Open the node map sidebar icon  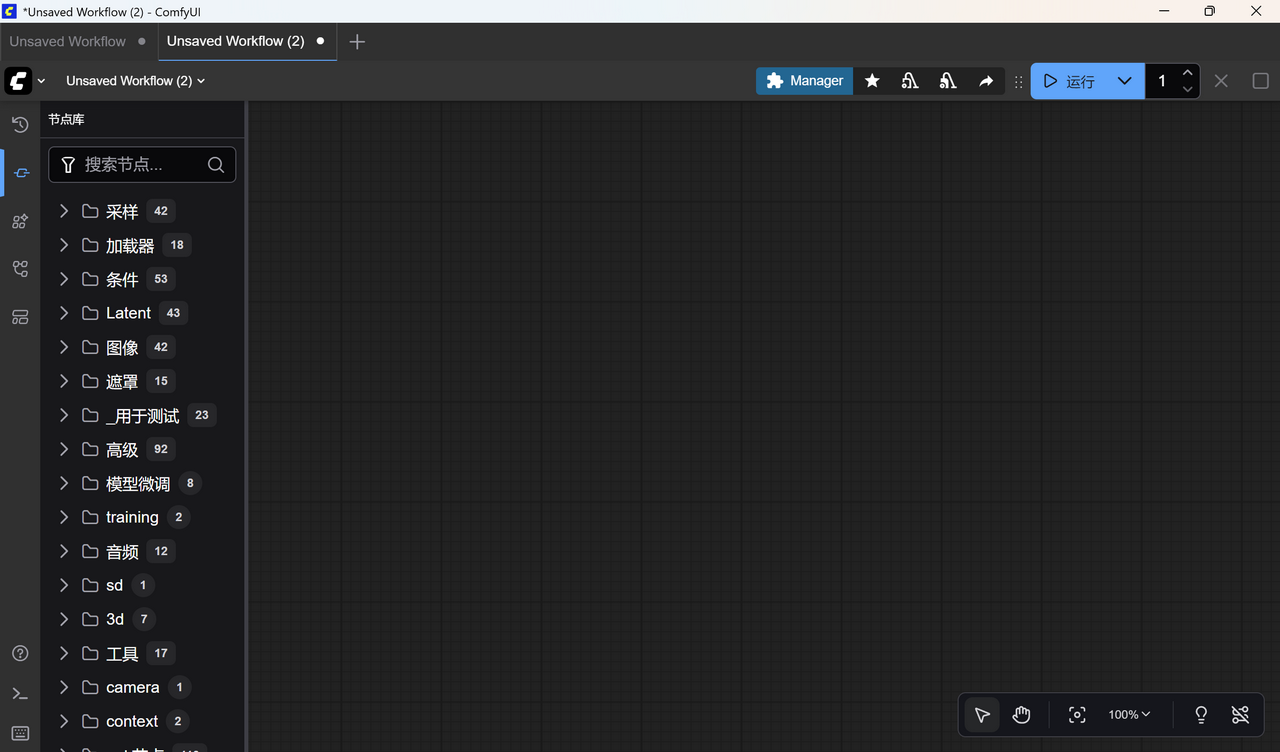pyautogui.click(x=19, y=268)
